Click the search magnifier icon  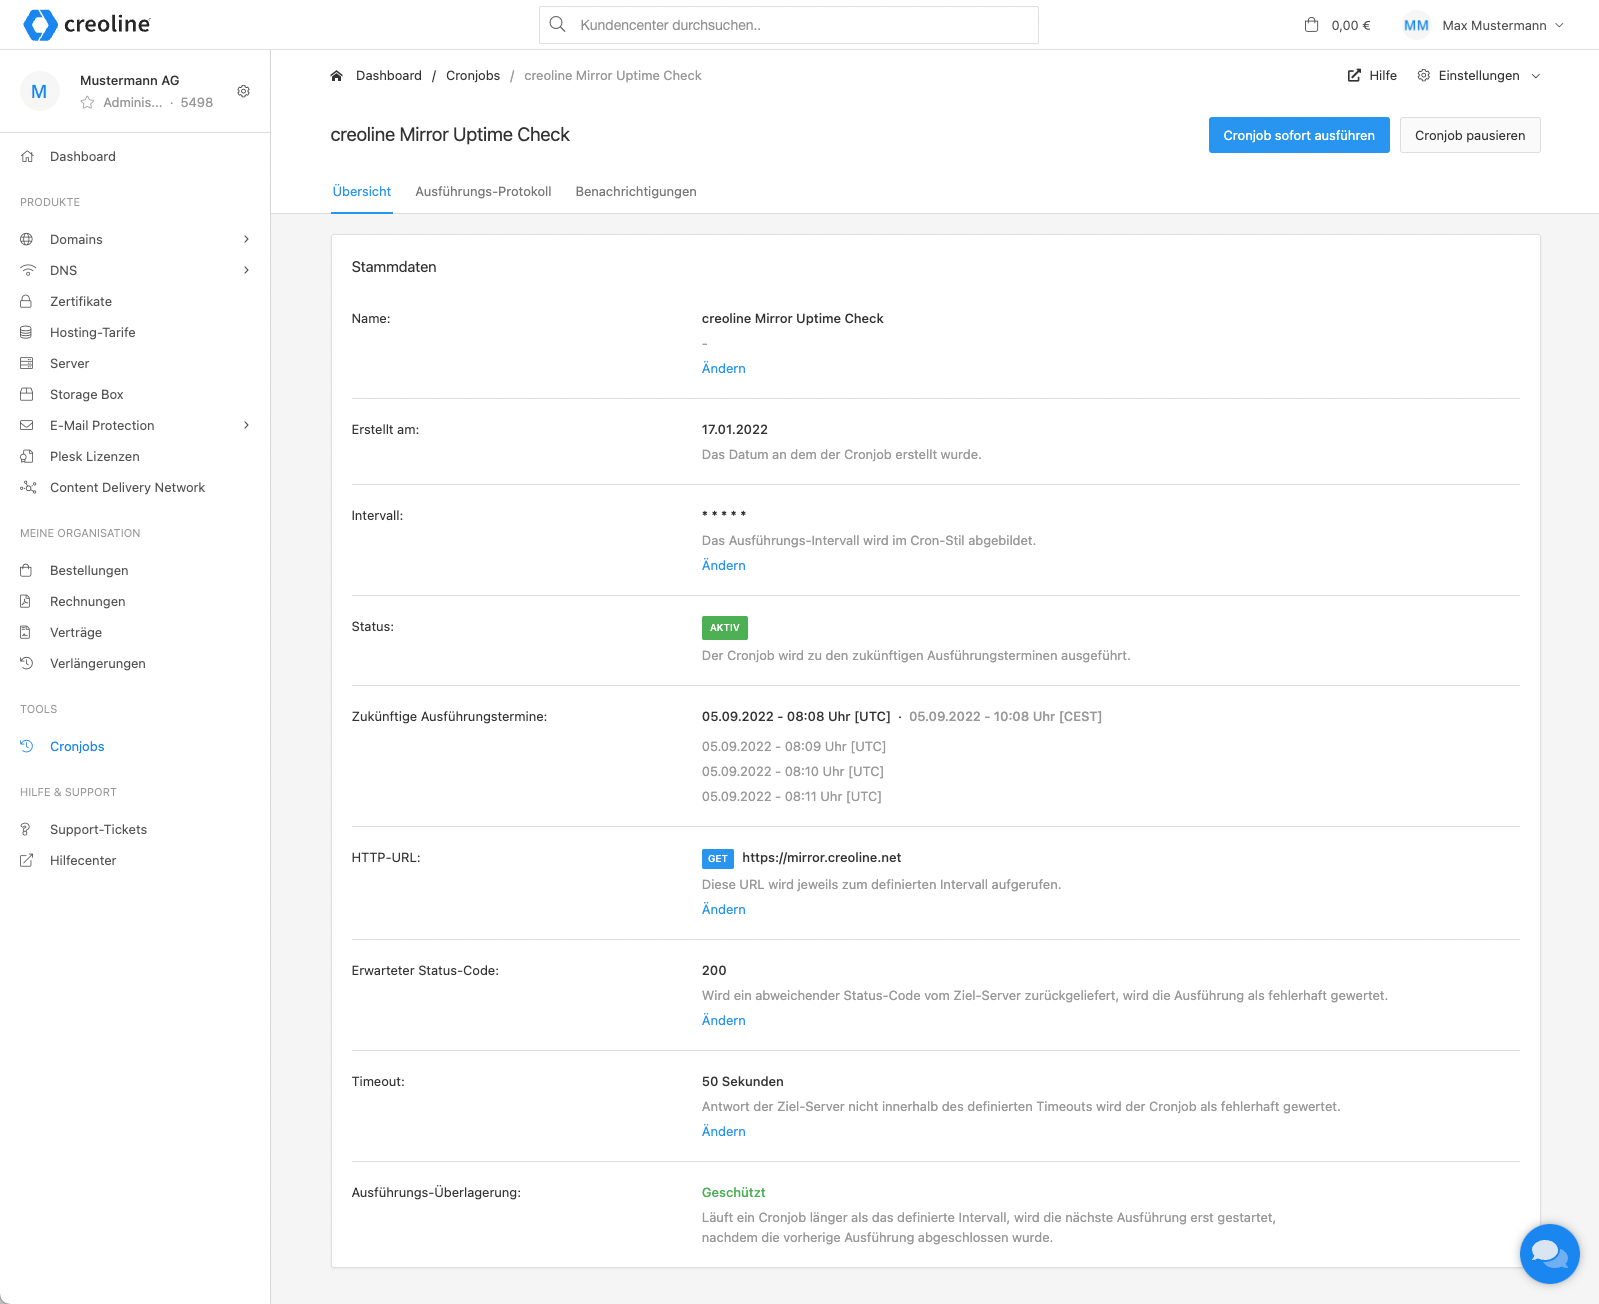(558, 25)
